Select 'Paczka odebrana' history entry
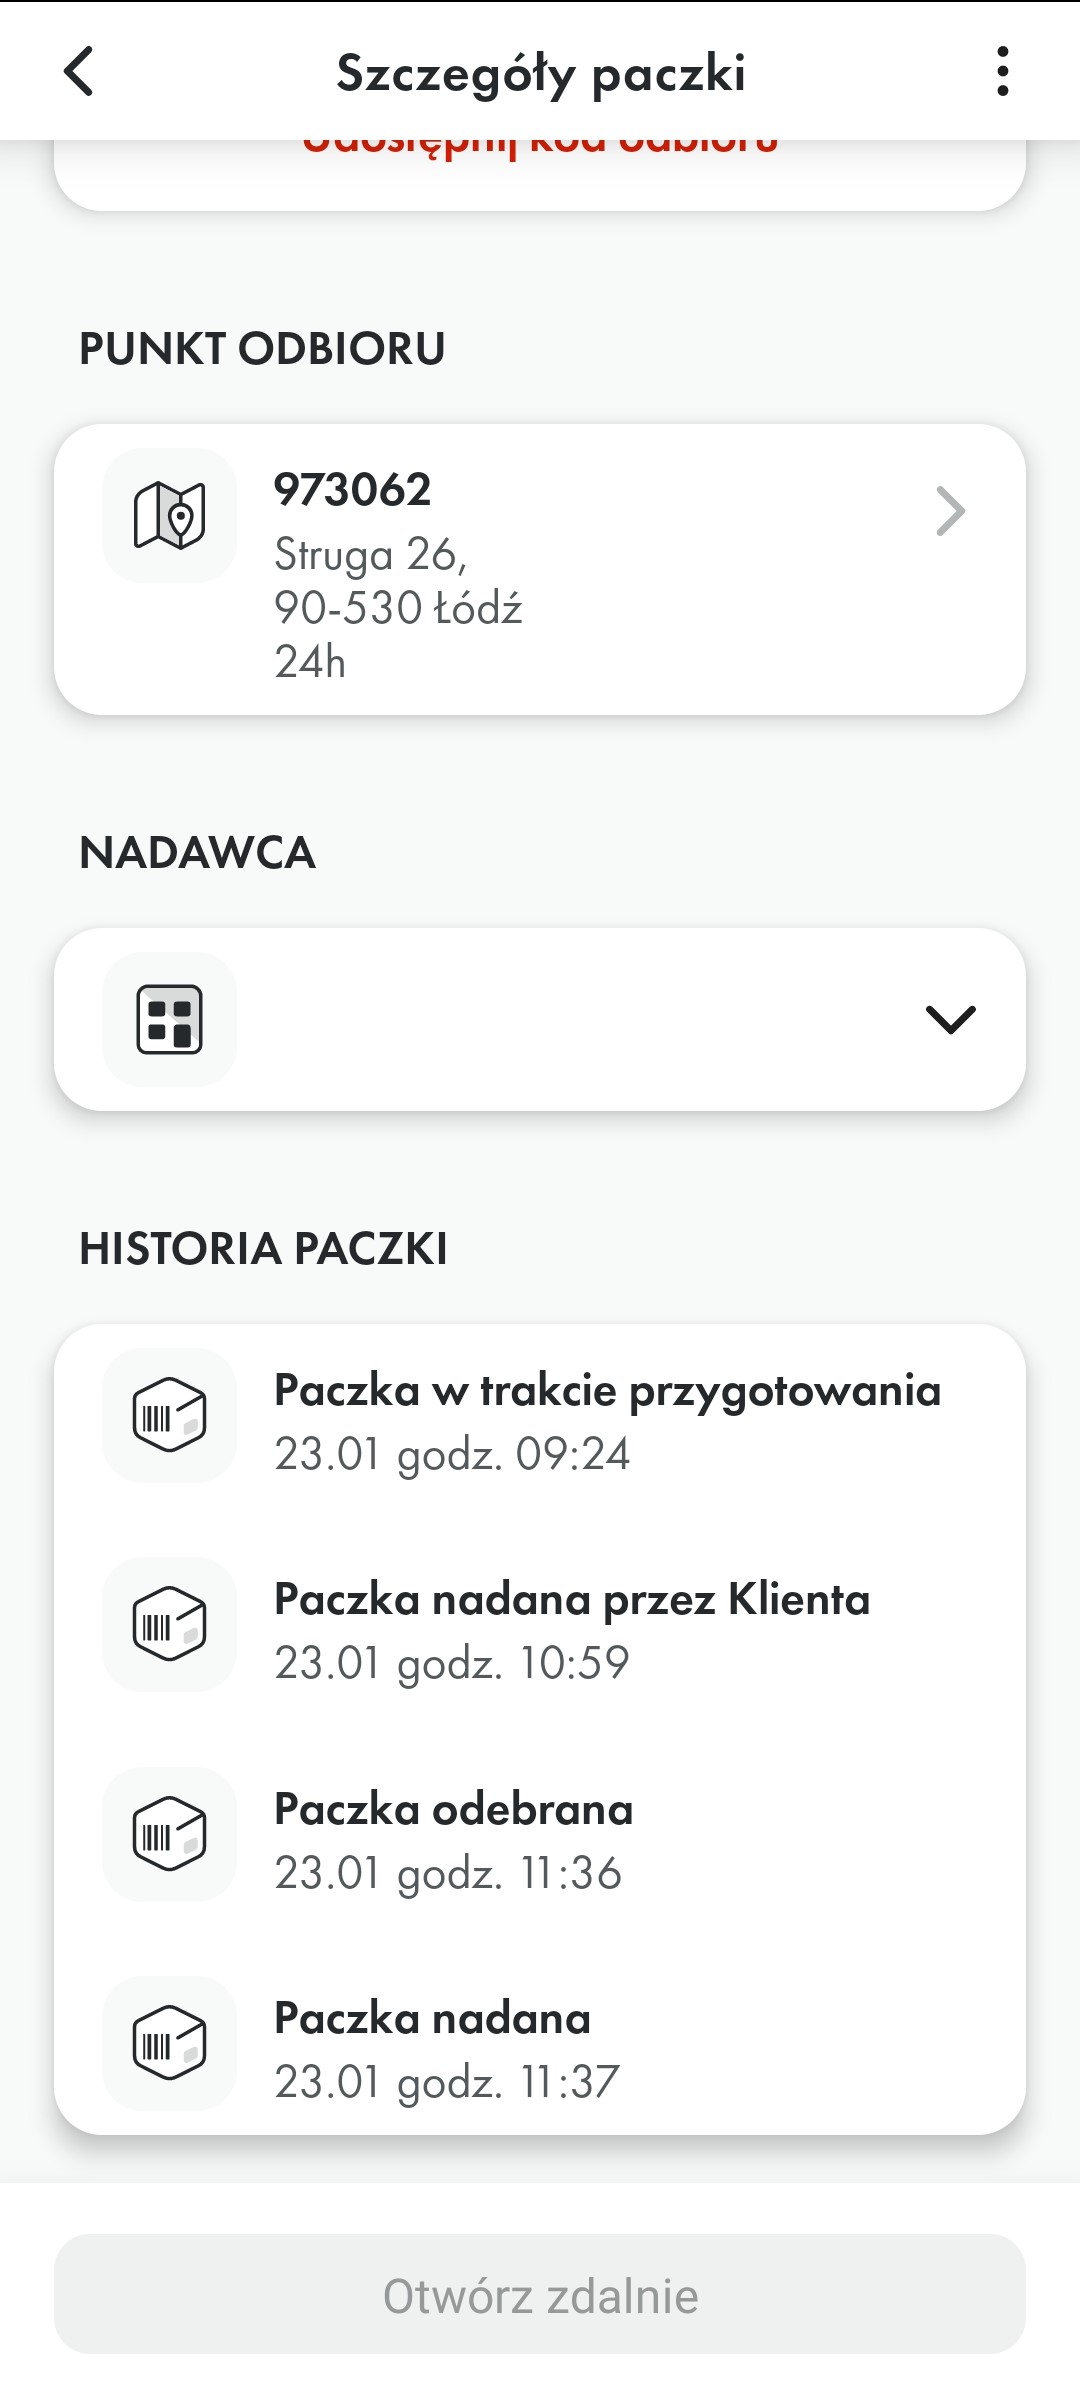The width and height of the screenshot is (1080, 2398). pyautogui.click(x=540, y=1840)
